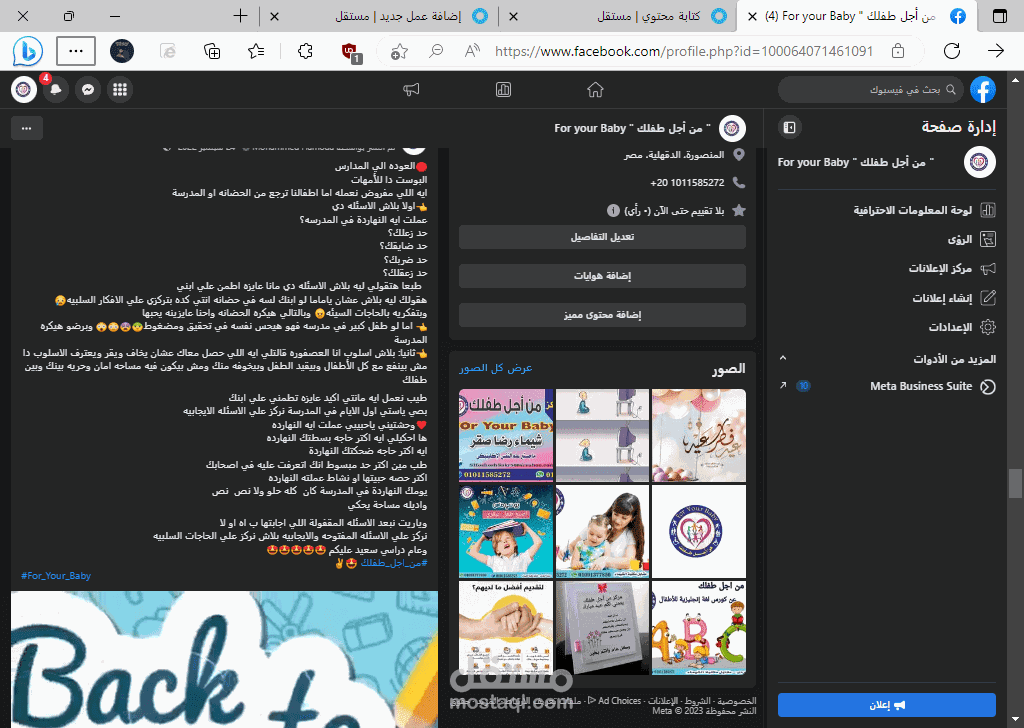Open the Back to school post image
This screenshot has height=728, width=1024.
click(x=224, y=659)
